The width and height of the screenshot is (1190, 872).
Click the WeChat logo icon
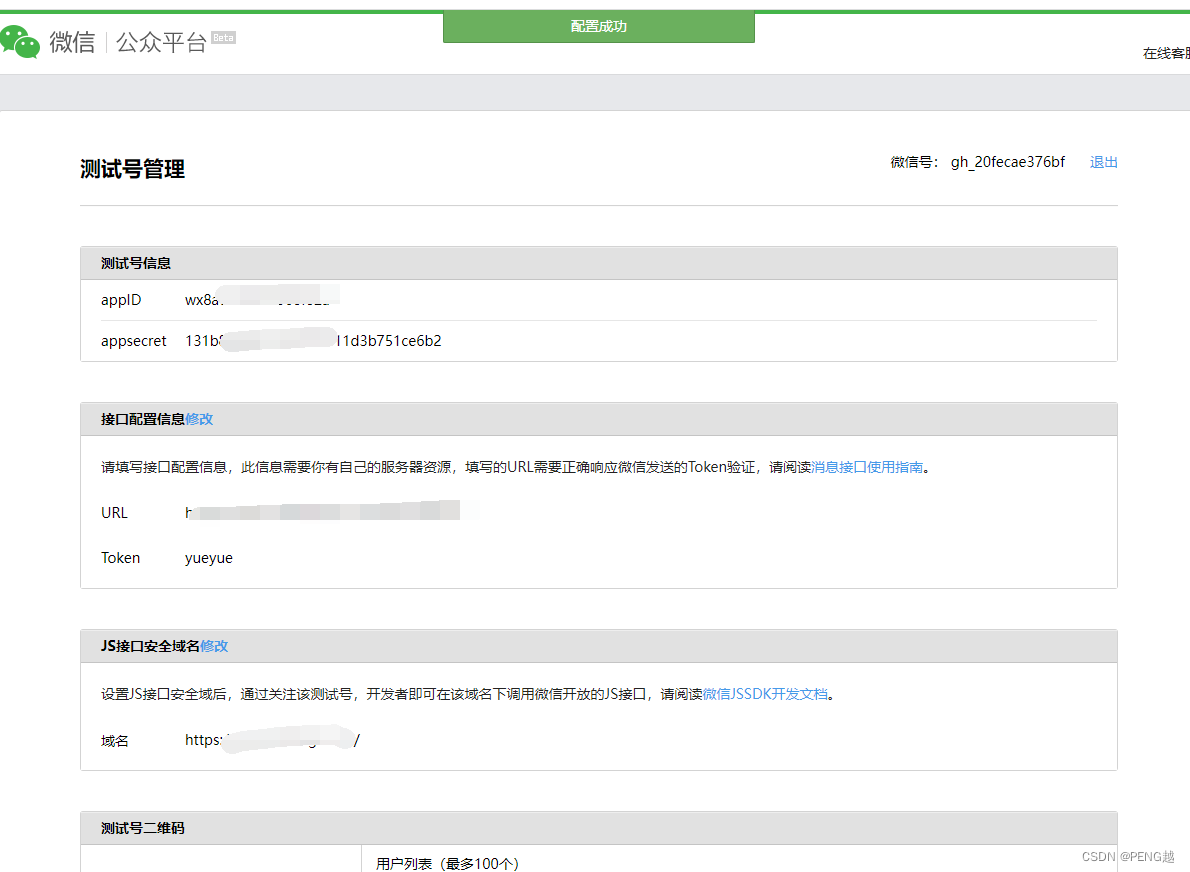pos(20,42)
